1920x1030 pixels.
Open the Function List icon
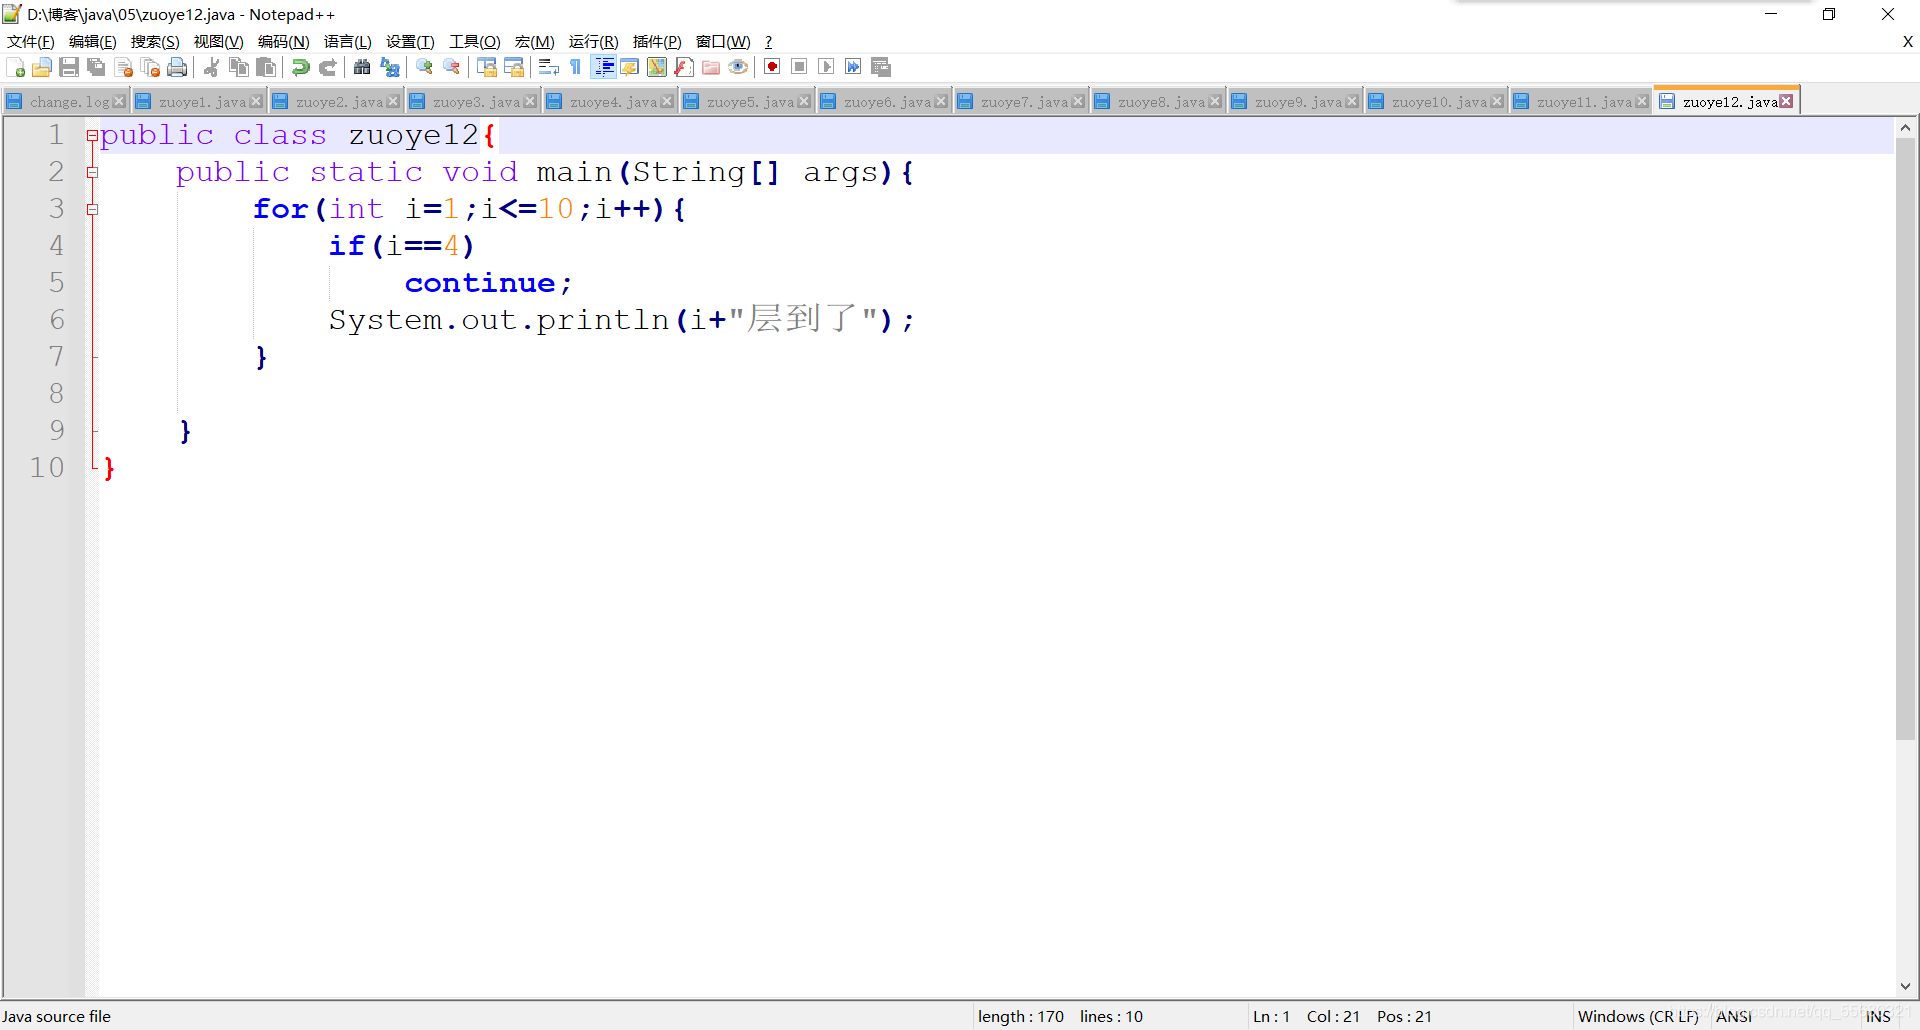point(684,67)
